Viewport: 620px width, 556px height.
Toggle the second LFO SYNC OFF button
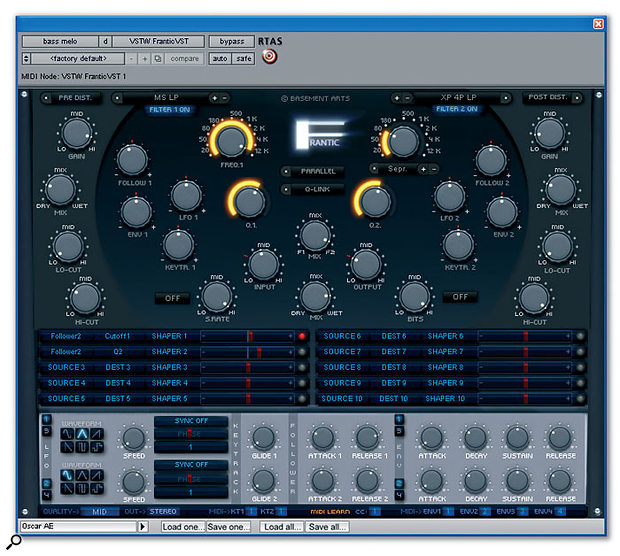(x=191, y=465)
